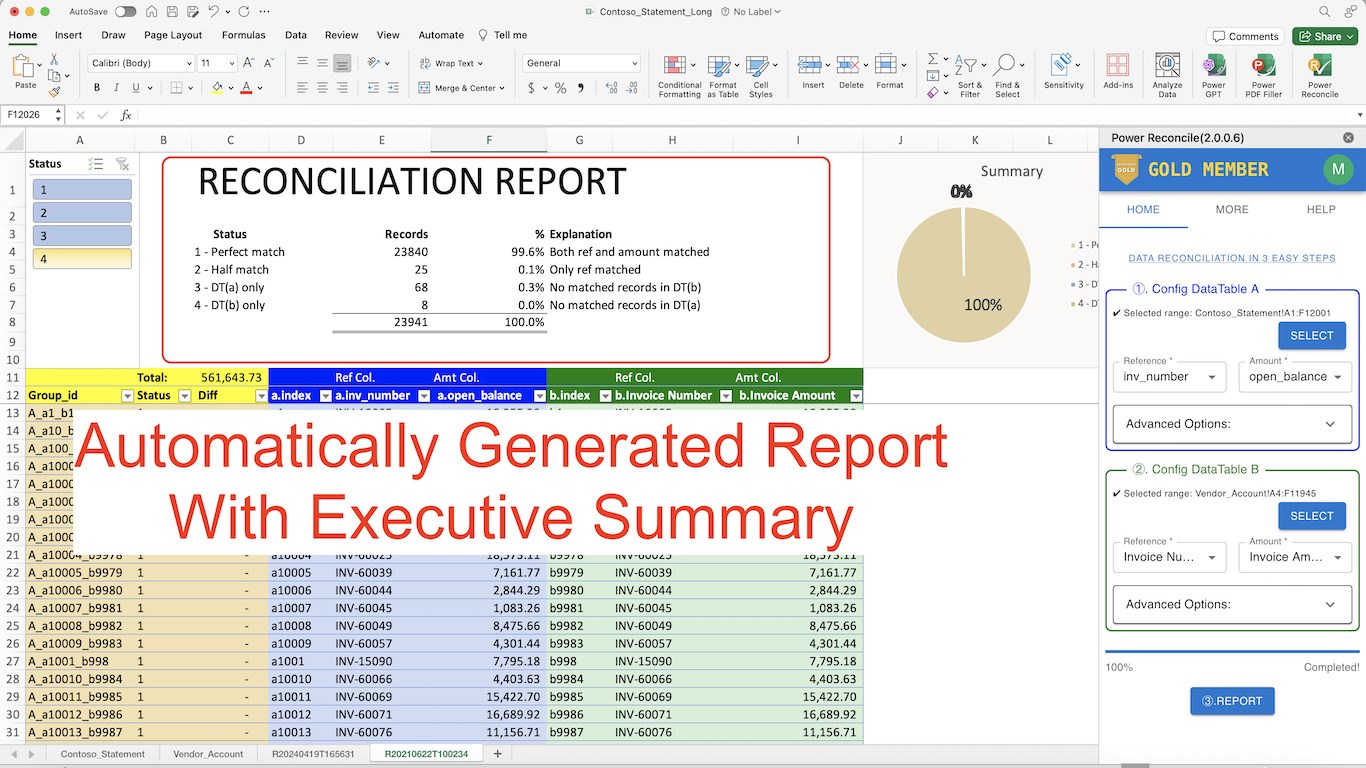Switch to the Formulas ribbon tab
1366x768 pixels.
[243, 35]
